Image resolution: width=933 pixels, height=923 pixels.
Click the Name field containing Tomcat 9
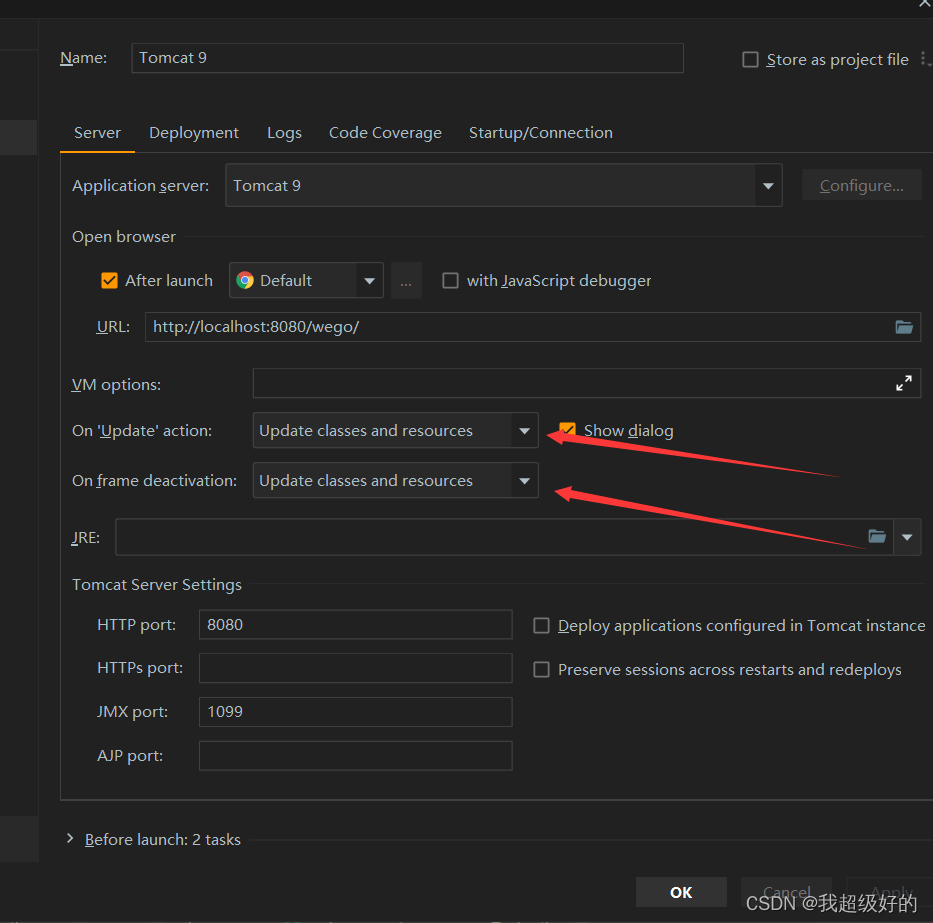click(408, 58)
